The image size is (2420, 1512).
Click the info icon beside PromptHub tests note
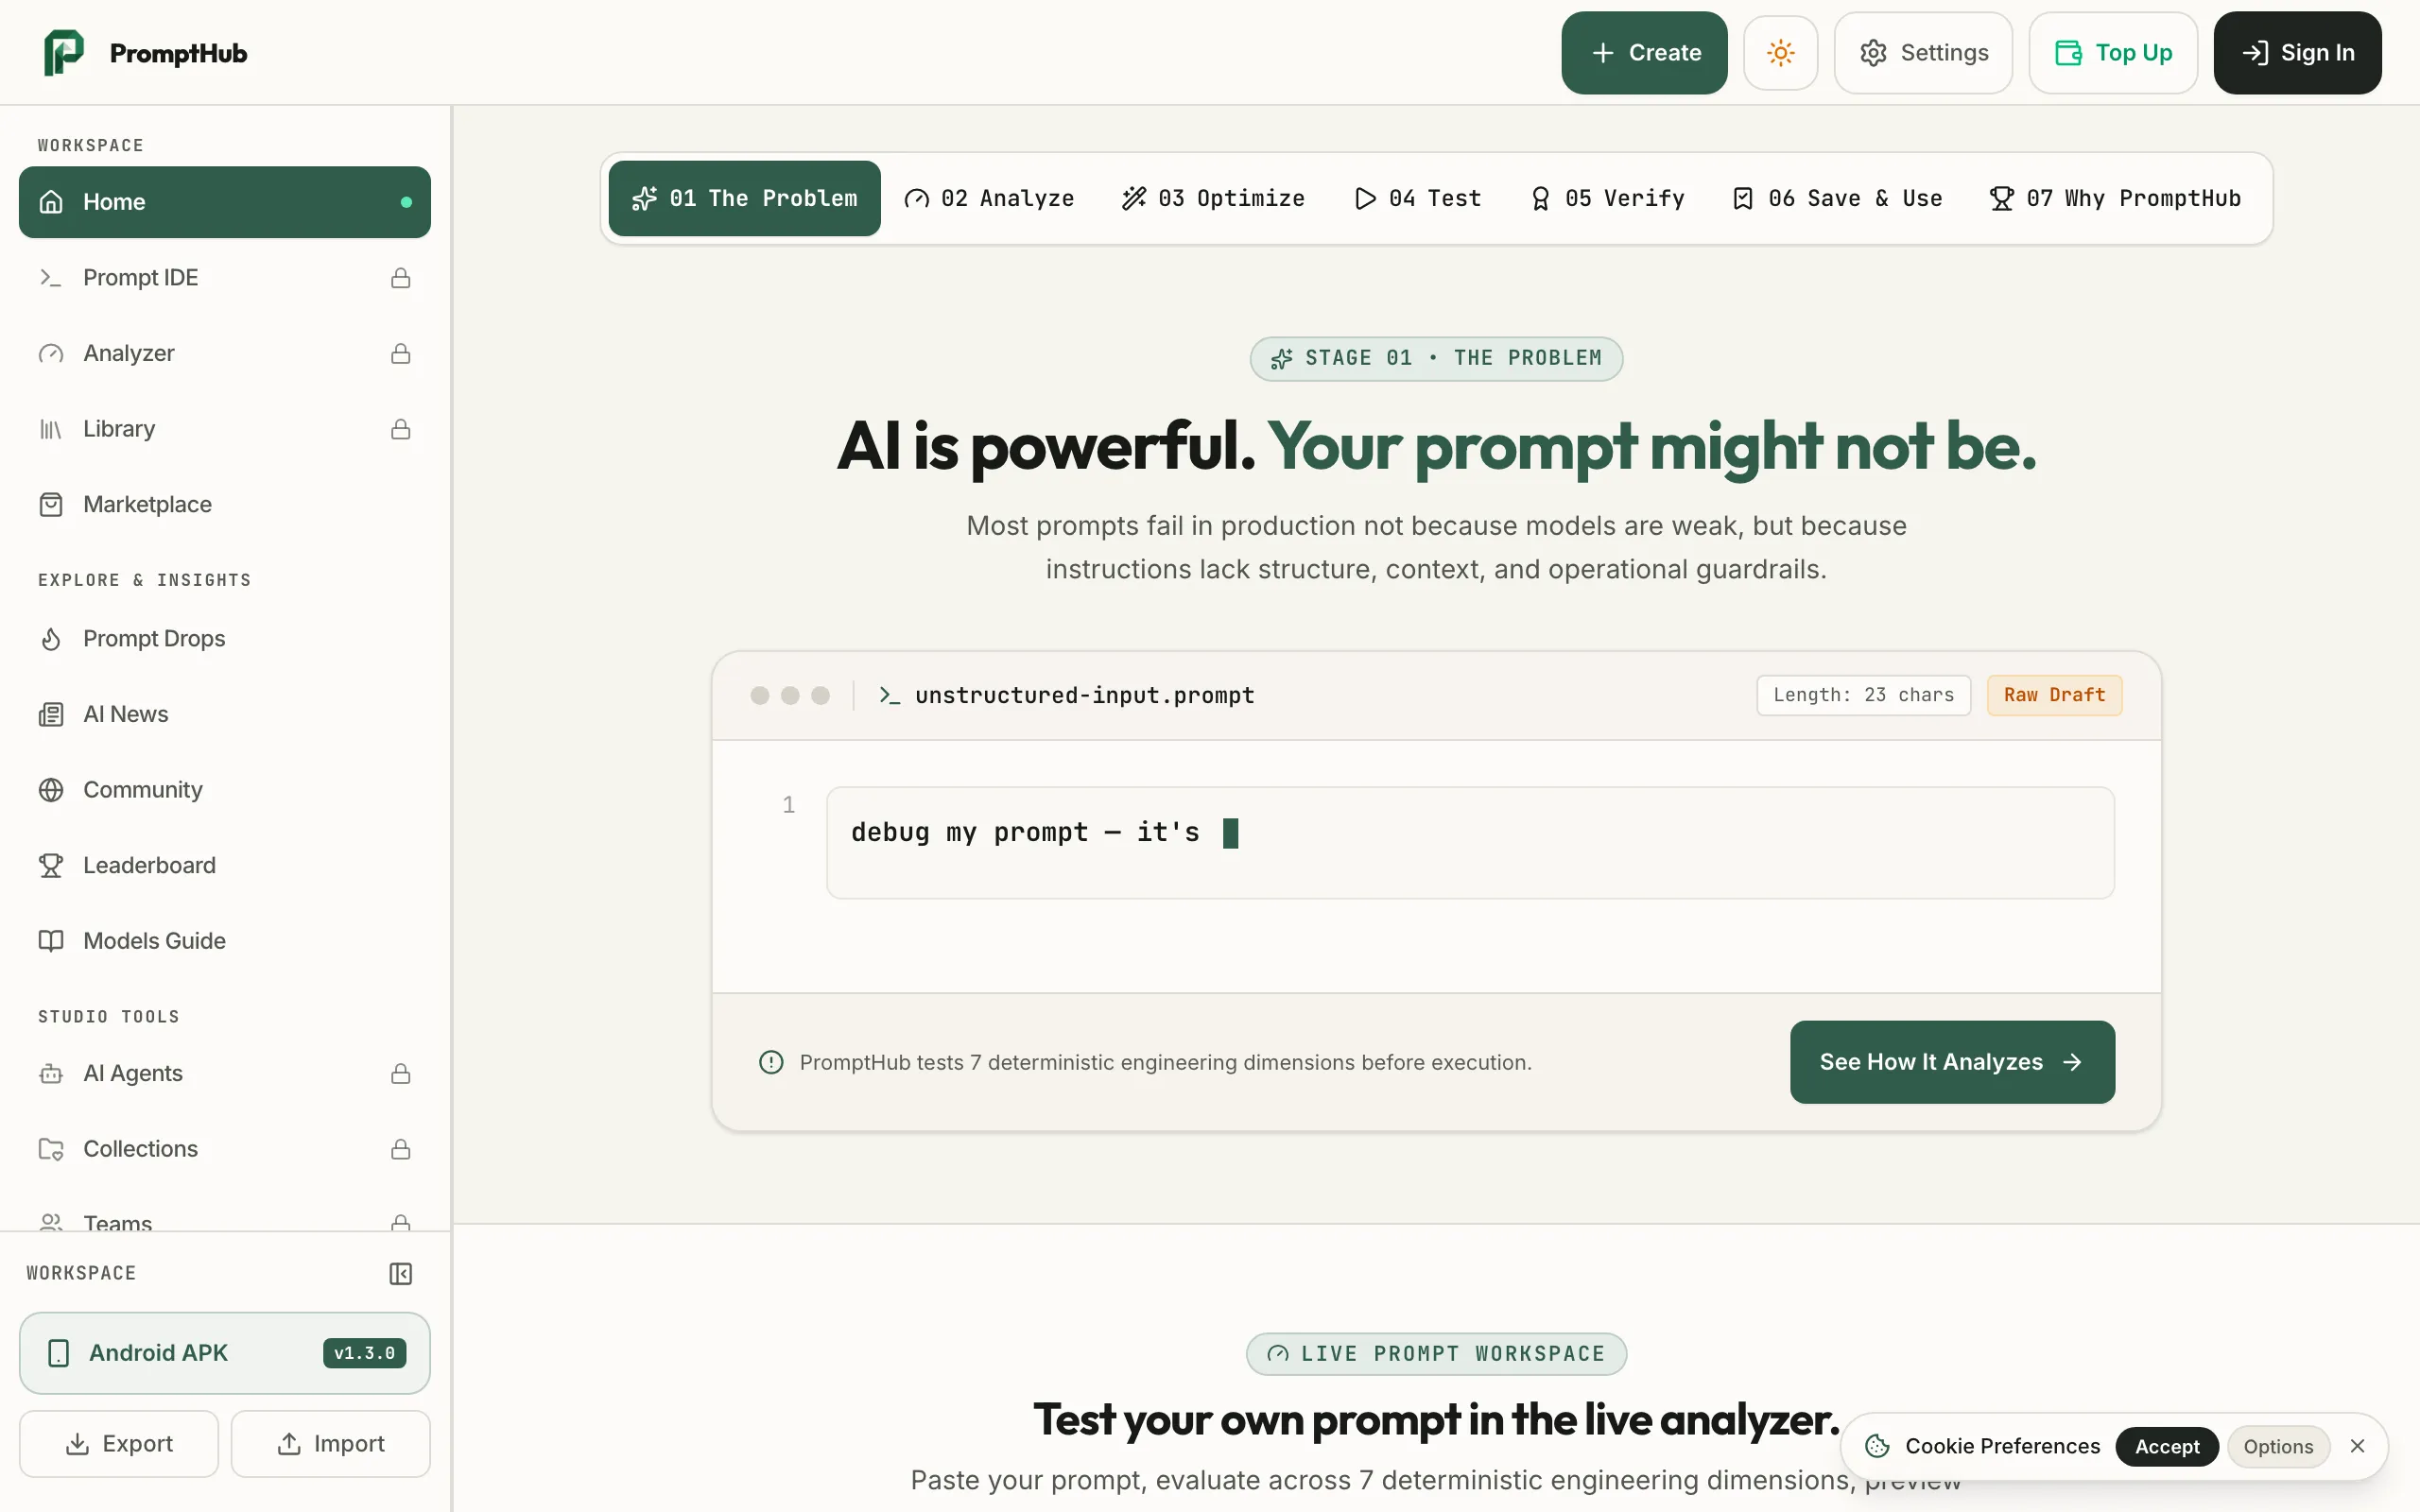tap(771, 1062)
